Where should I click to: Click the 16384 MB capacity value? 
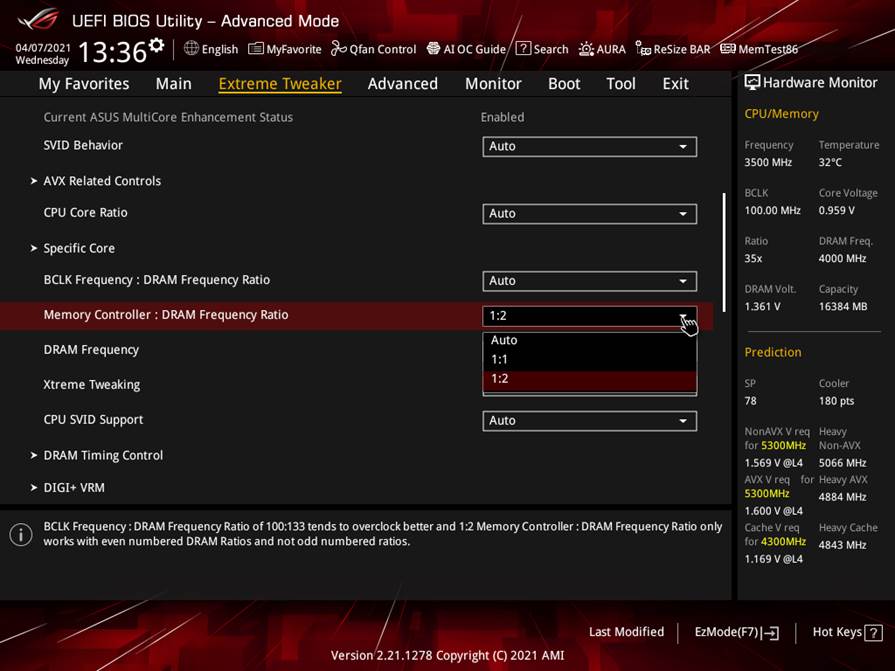pos(843,307)
